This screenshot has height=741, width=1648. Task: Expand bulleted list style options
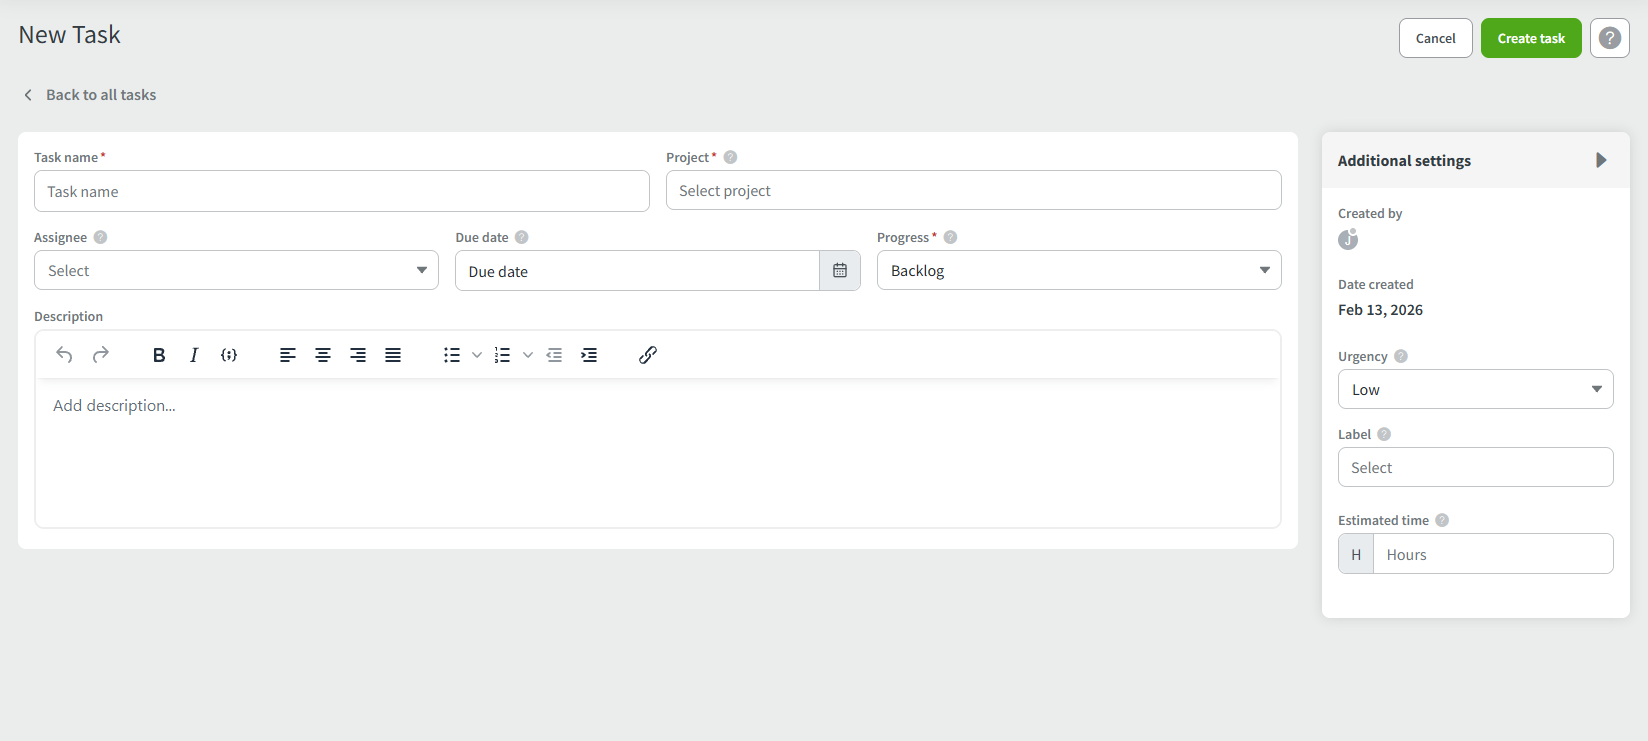click(x=477, y=355)
